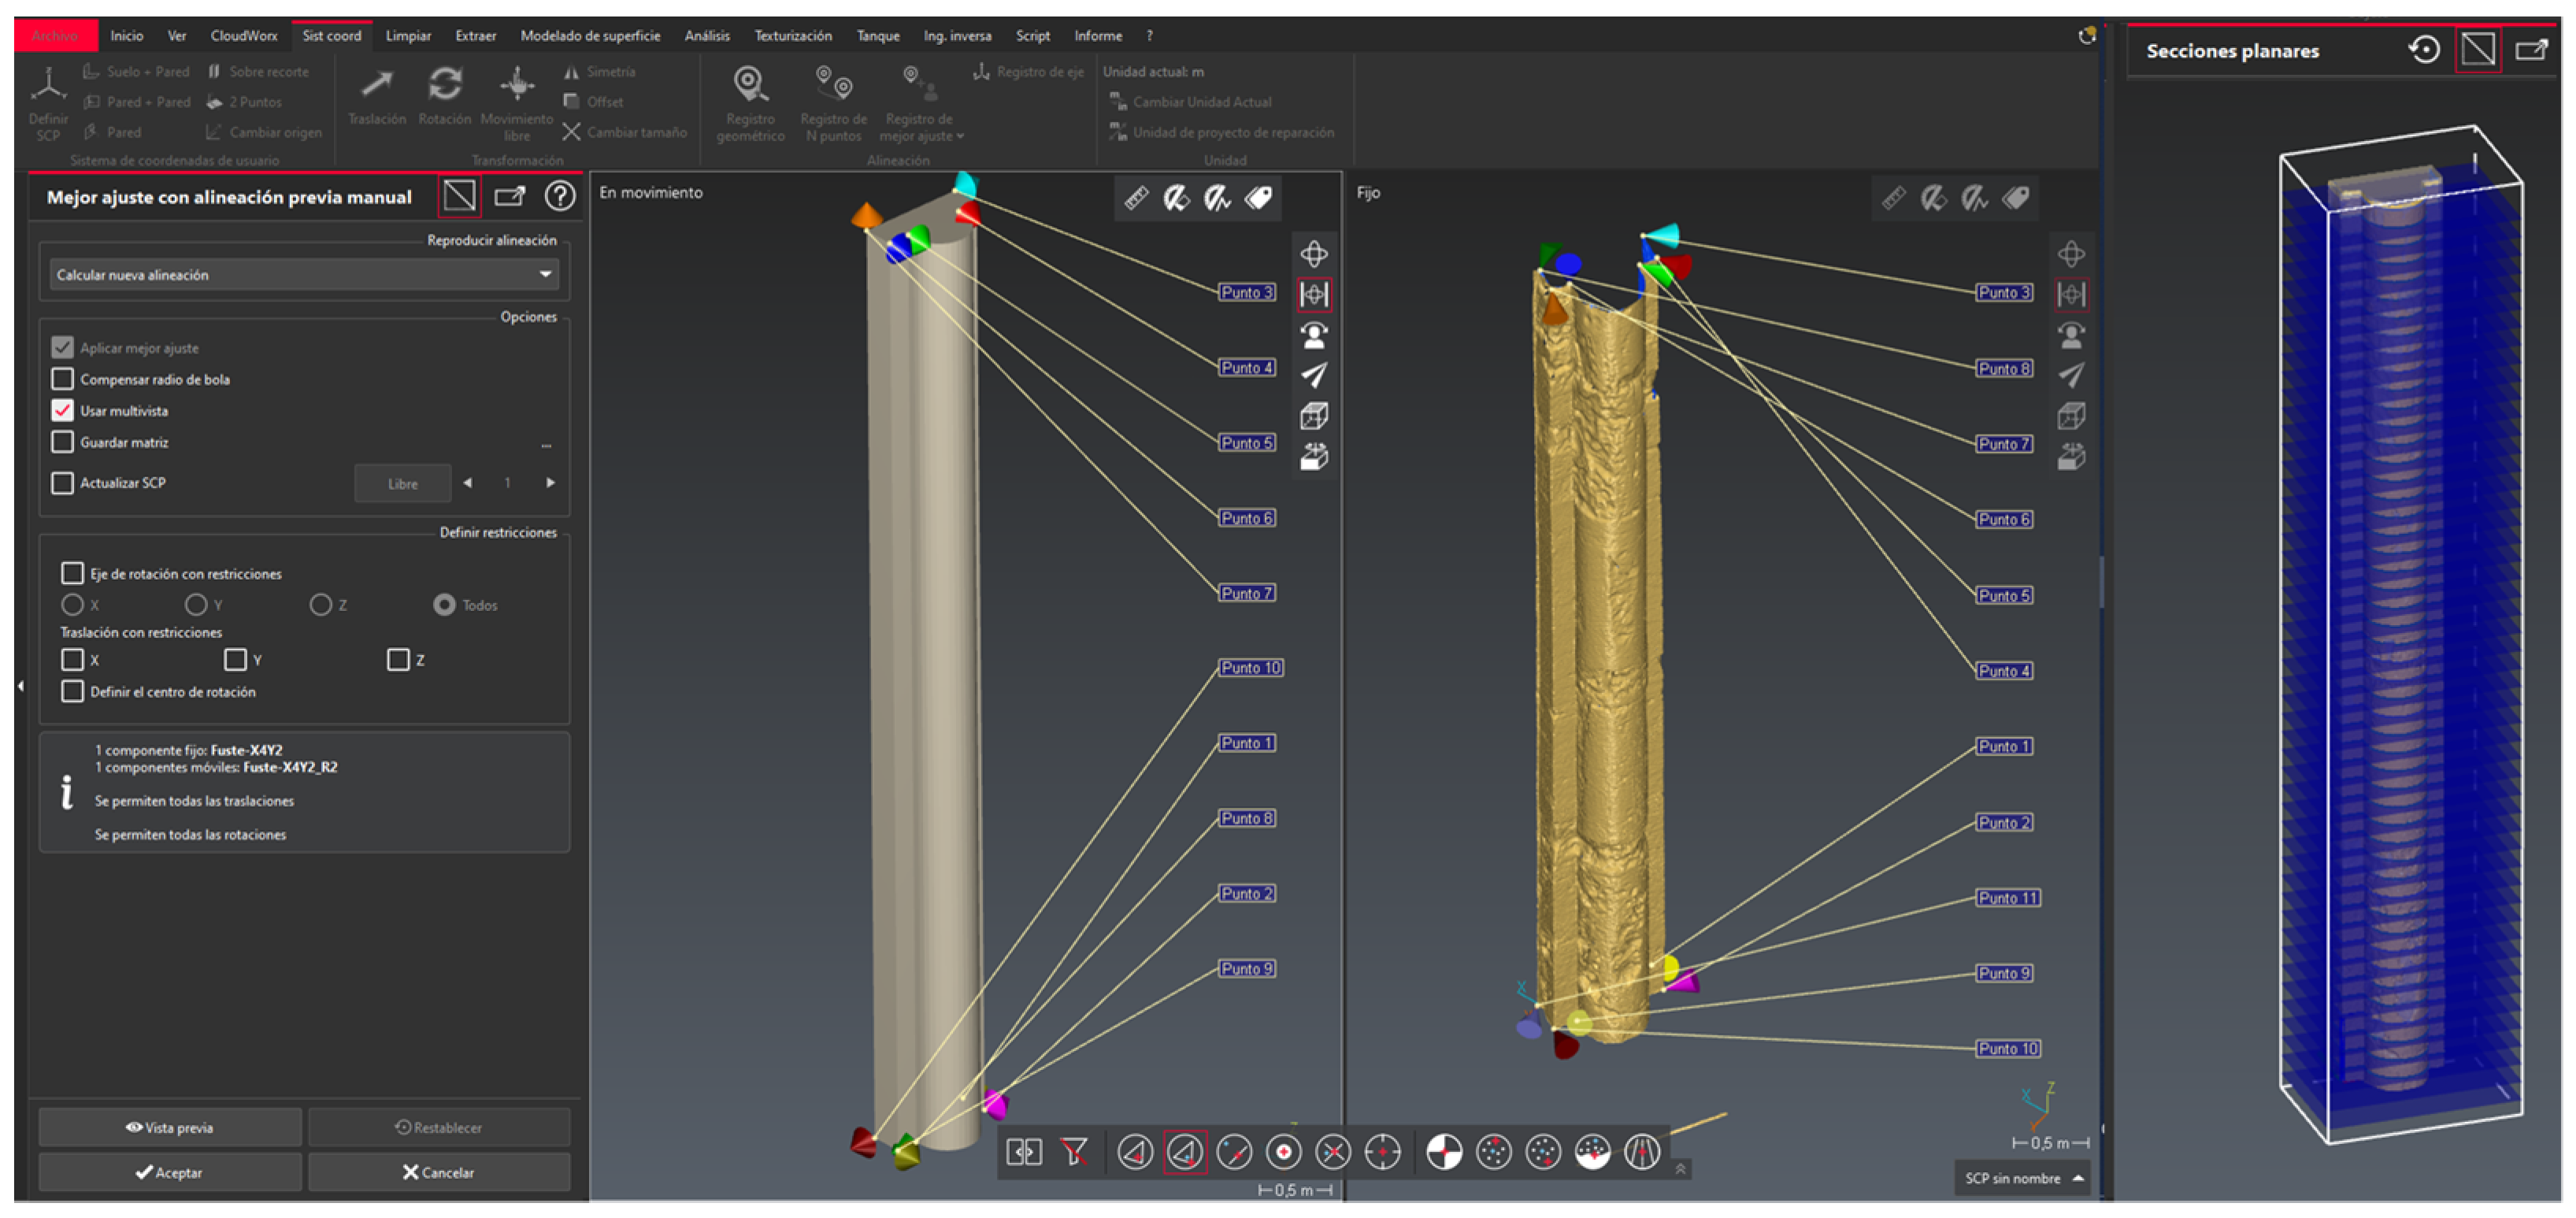Uncheck the Usar multivista option
Viewport: 2576px width, 1218px height.
63,411
